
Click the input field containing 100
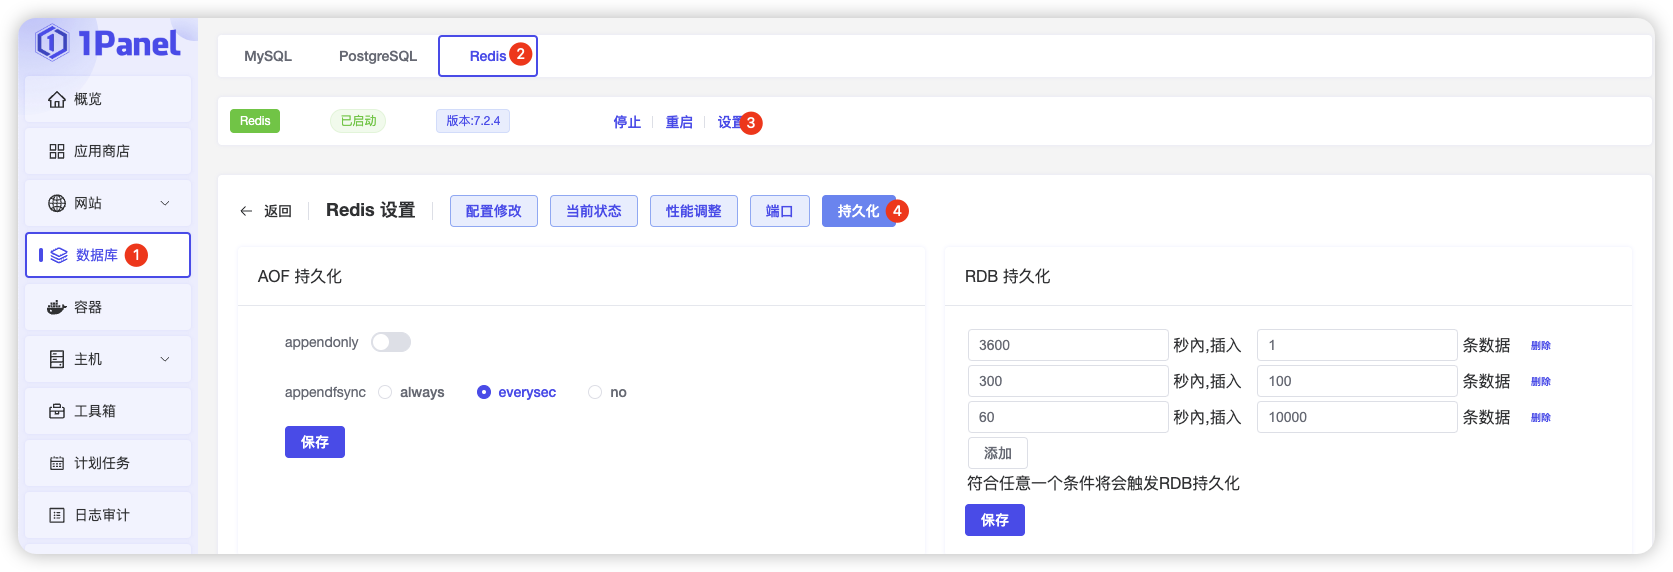pyautogui.click(x=1357, y=381)
